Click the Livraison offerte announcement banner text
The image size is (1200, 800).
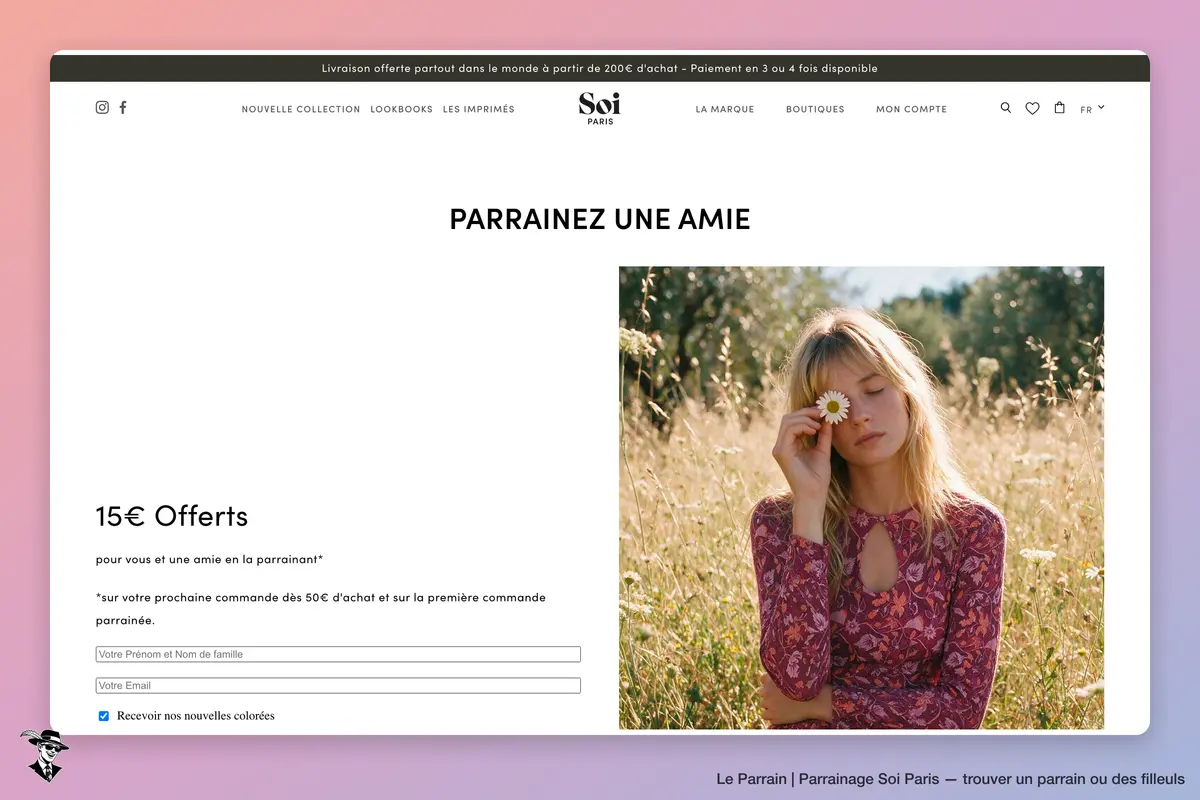click(x=600, y=69)
